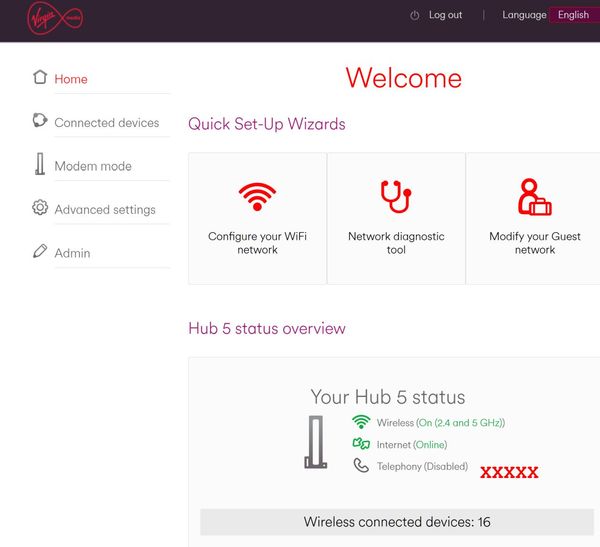Click the Advanced settings gear icon
Screen dimensions: 600x547
40,208
